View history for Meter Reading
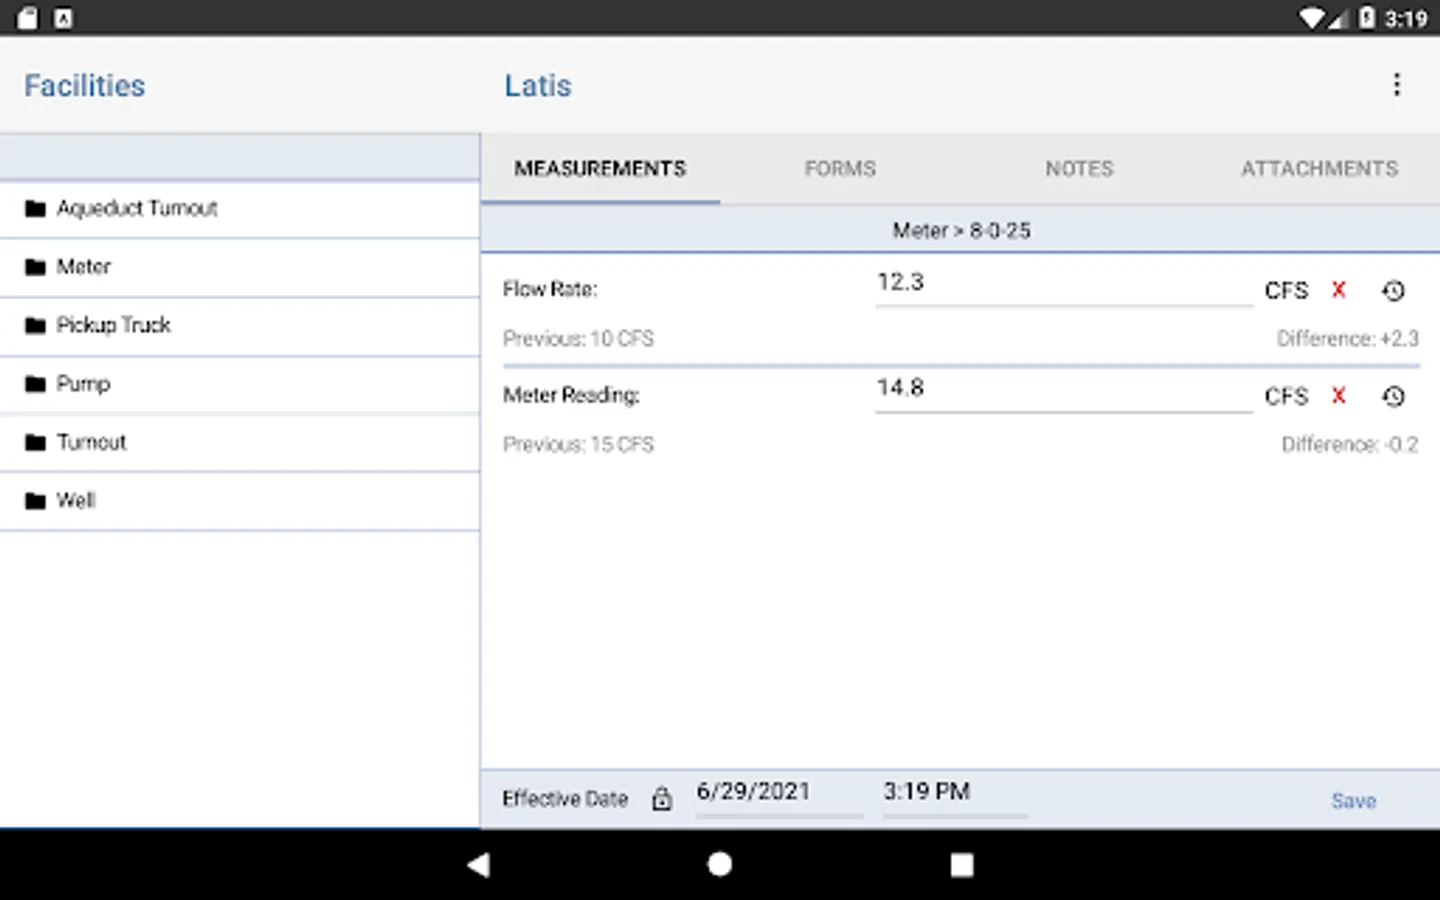The image size is (1440, 900). pos(1394,397)
